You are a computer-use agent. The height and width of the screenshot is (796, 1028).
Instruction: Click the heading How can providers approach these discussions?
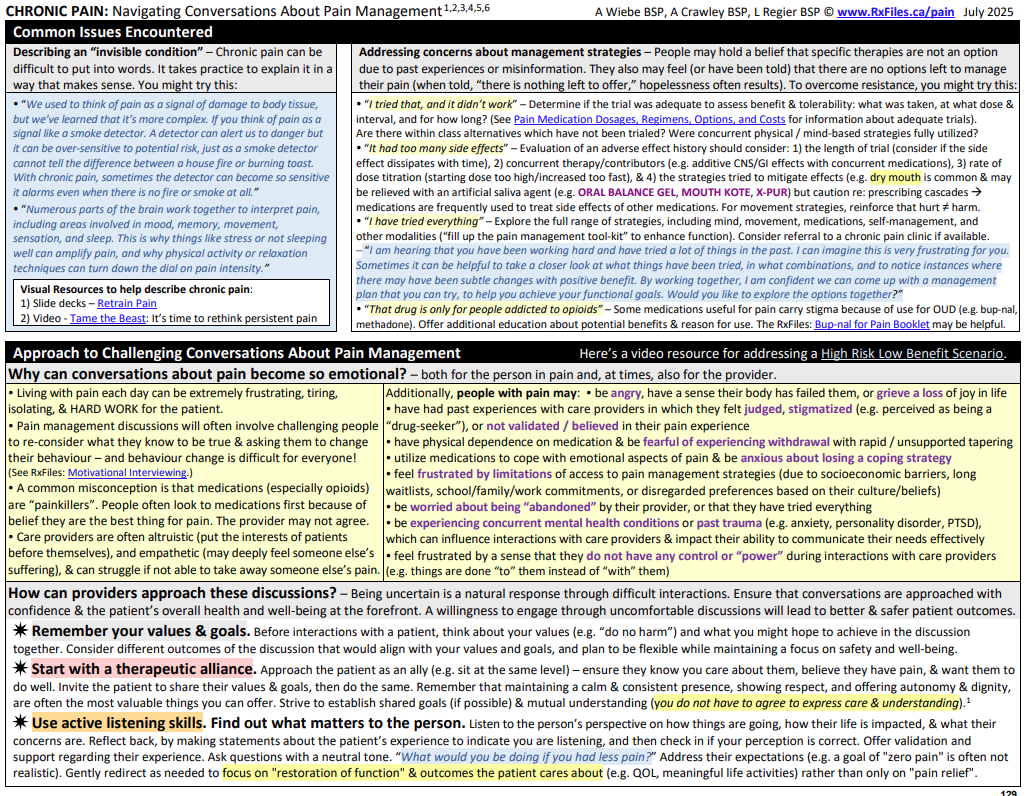point(172,593)
